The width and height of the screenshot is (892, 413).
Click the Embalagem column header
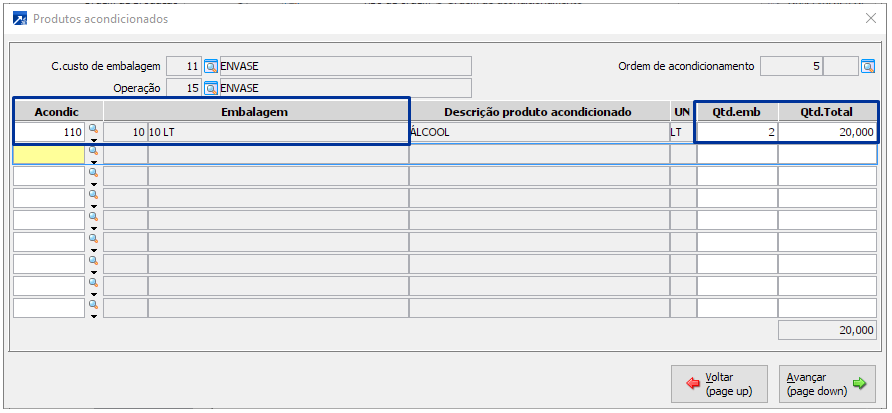[255, 111]
